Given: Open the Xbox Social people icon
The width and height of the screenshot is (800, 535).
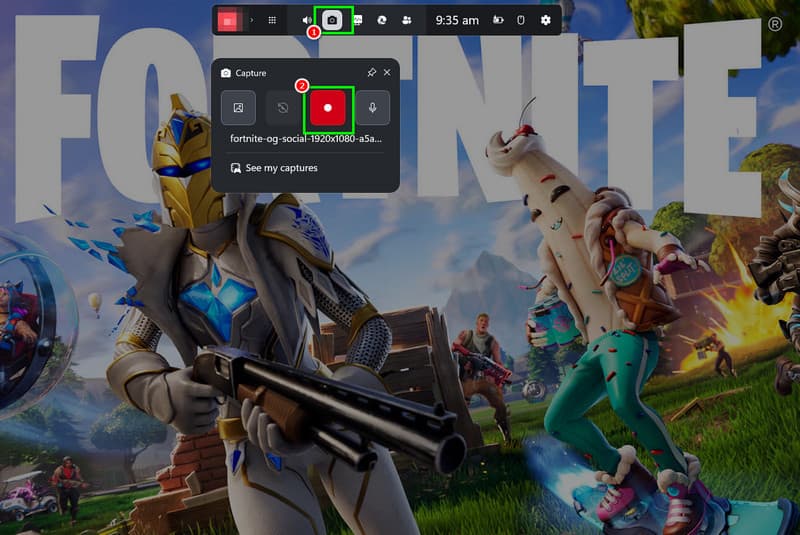Looking at the screenshot, I should pos(407,20).
